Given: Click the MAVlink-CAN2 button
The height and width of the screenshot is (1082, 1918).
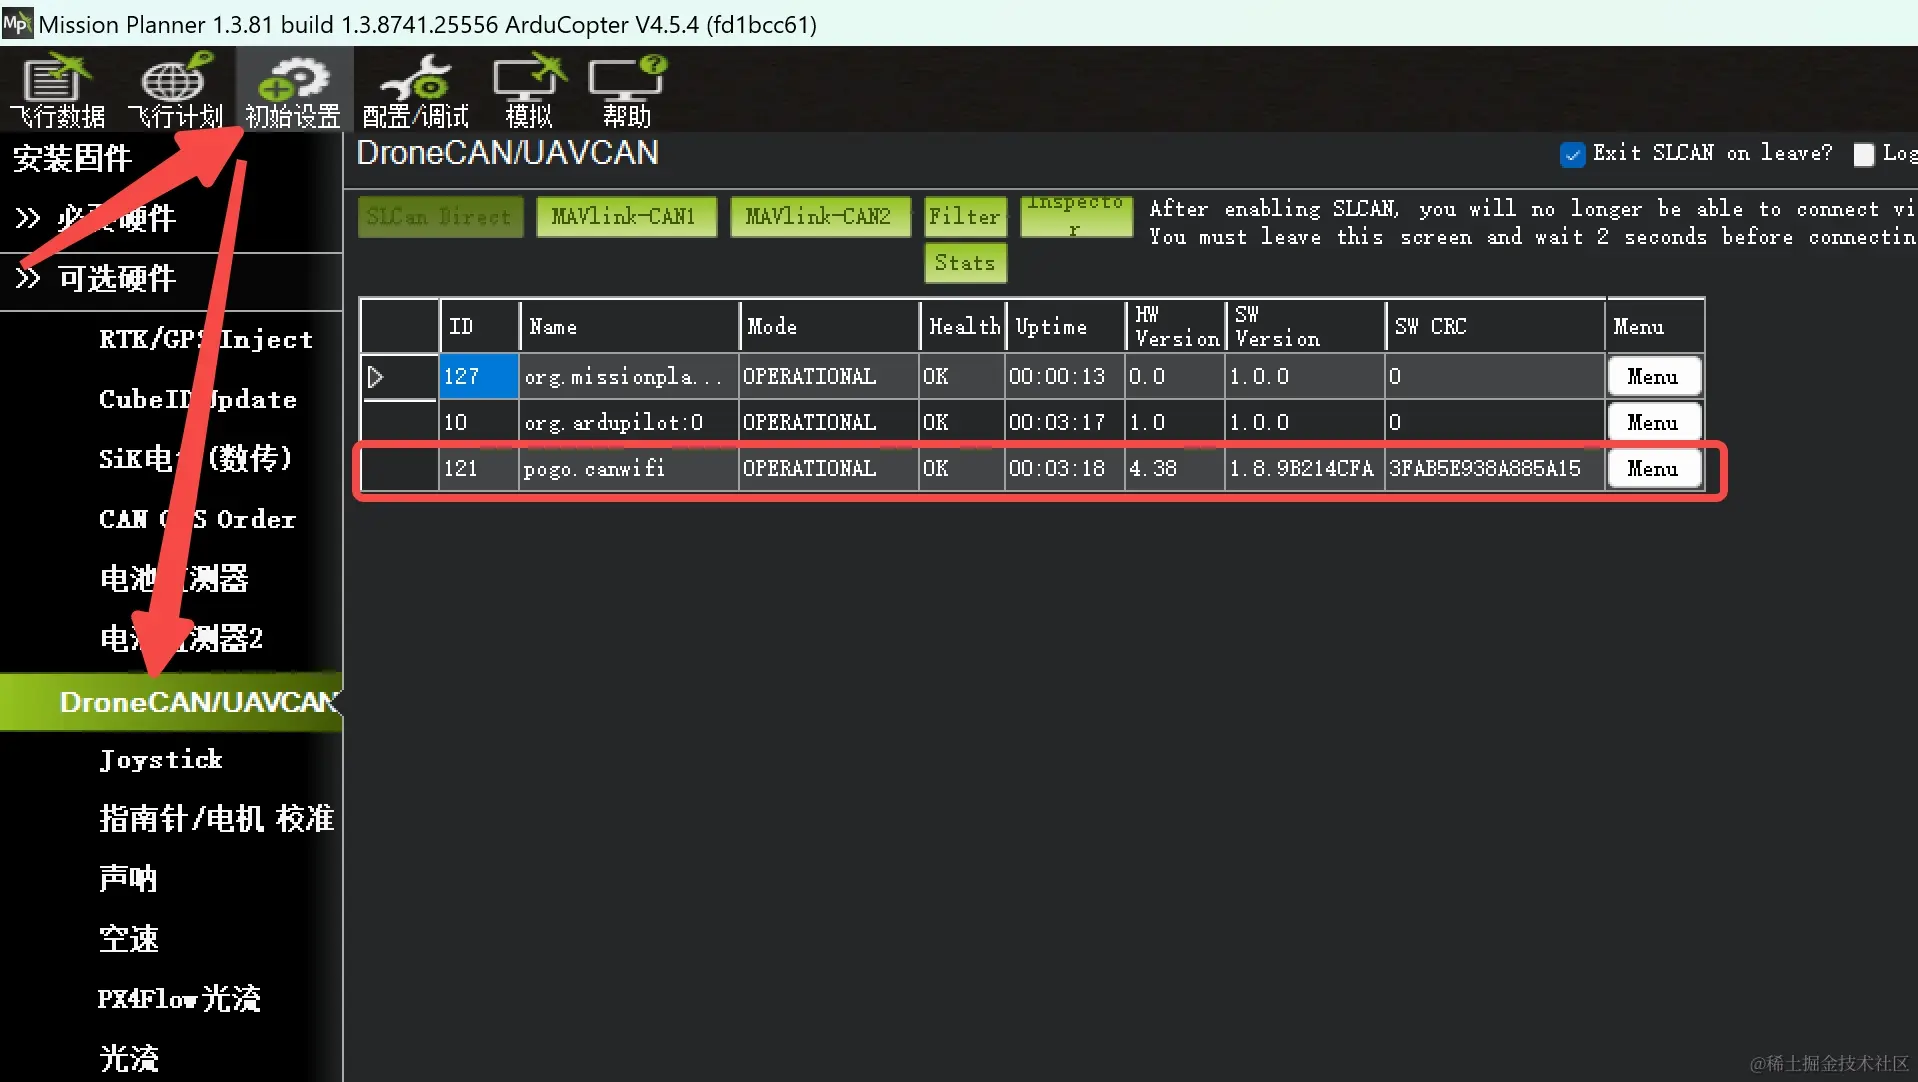Looking at the screenshot, I should [820, 216].
